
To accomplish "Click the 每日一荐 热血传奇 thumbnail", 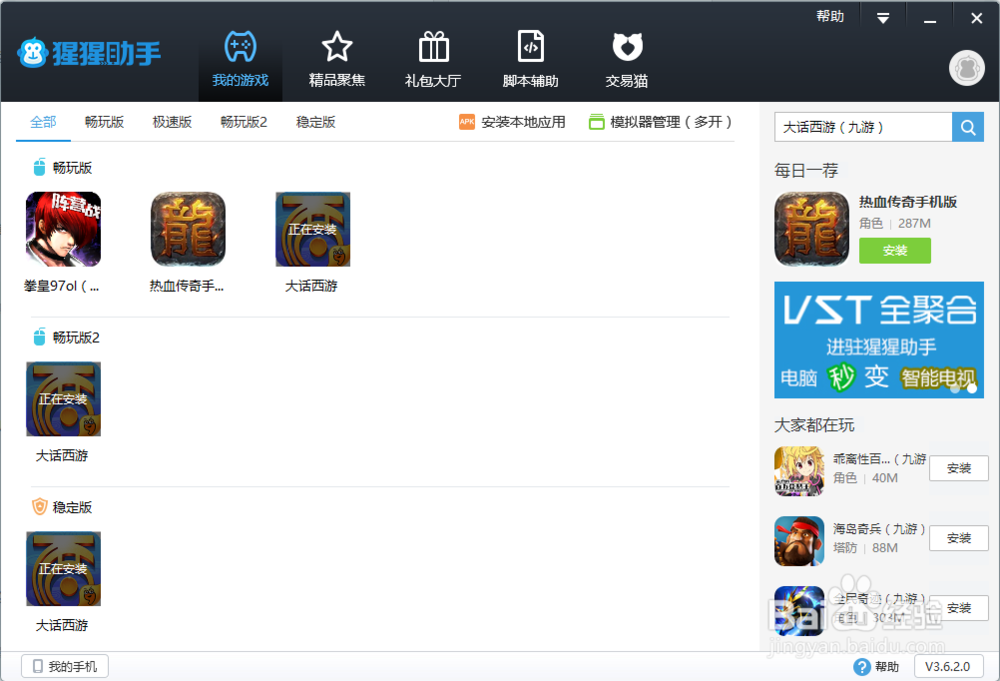I will 811,229.
